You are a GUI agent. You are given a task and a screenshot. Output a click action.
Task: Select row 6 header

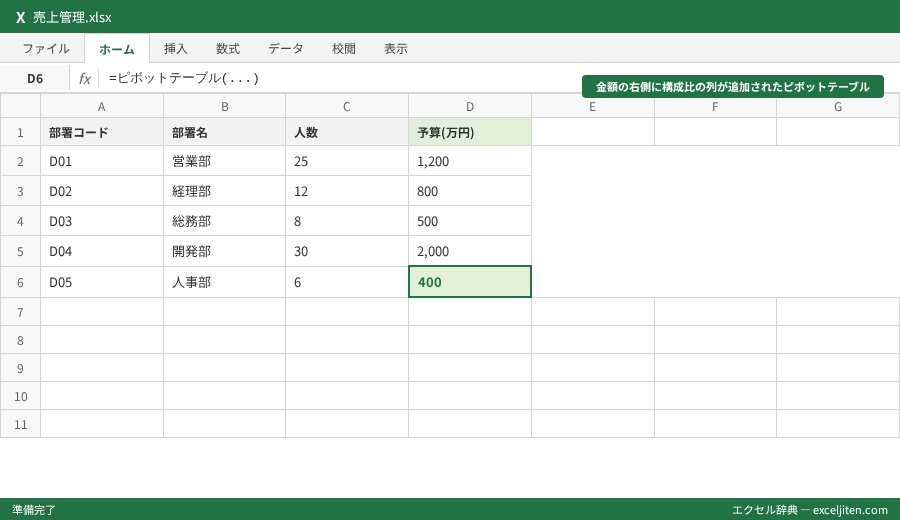pos(20,282)
